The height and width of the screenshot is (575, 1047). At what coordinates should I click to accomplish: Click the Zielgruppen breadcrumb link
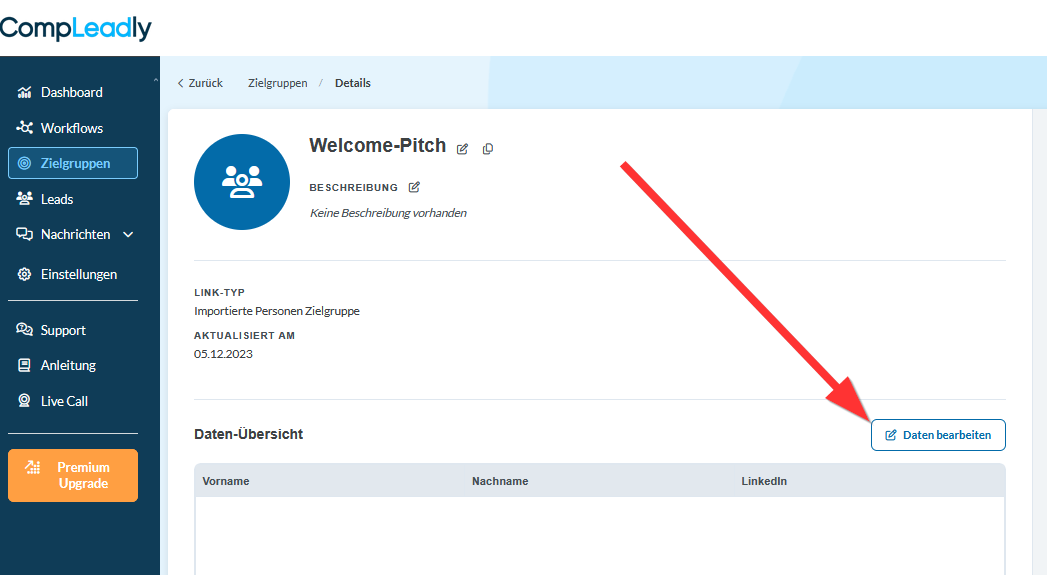coord(278,83)
